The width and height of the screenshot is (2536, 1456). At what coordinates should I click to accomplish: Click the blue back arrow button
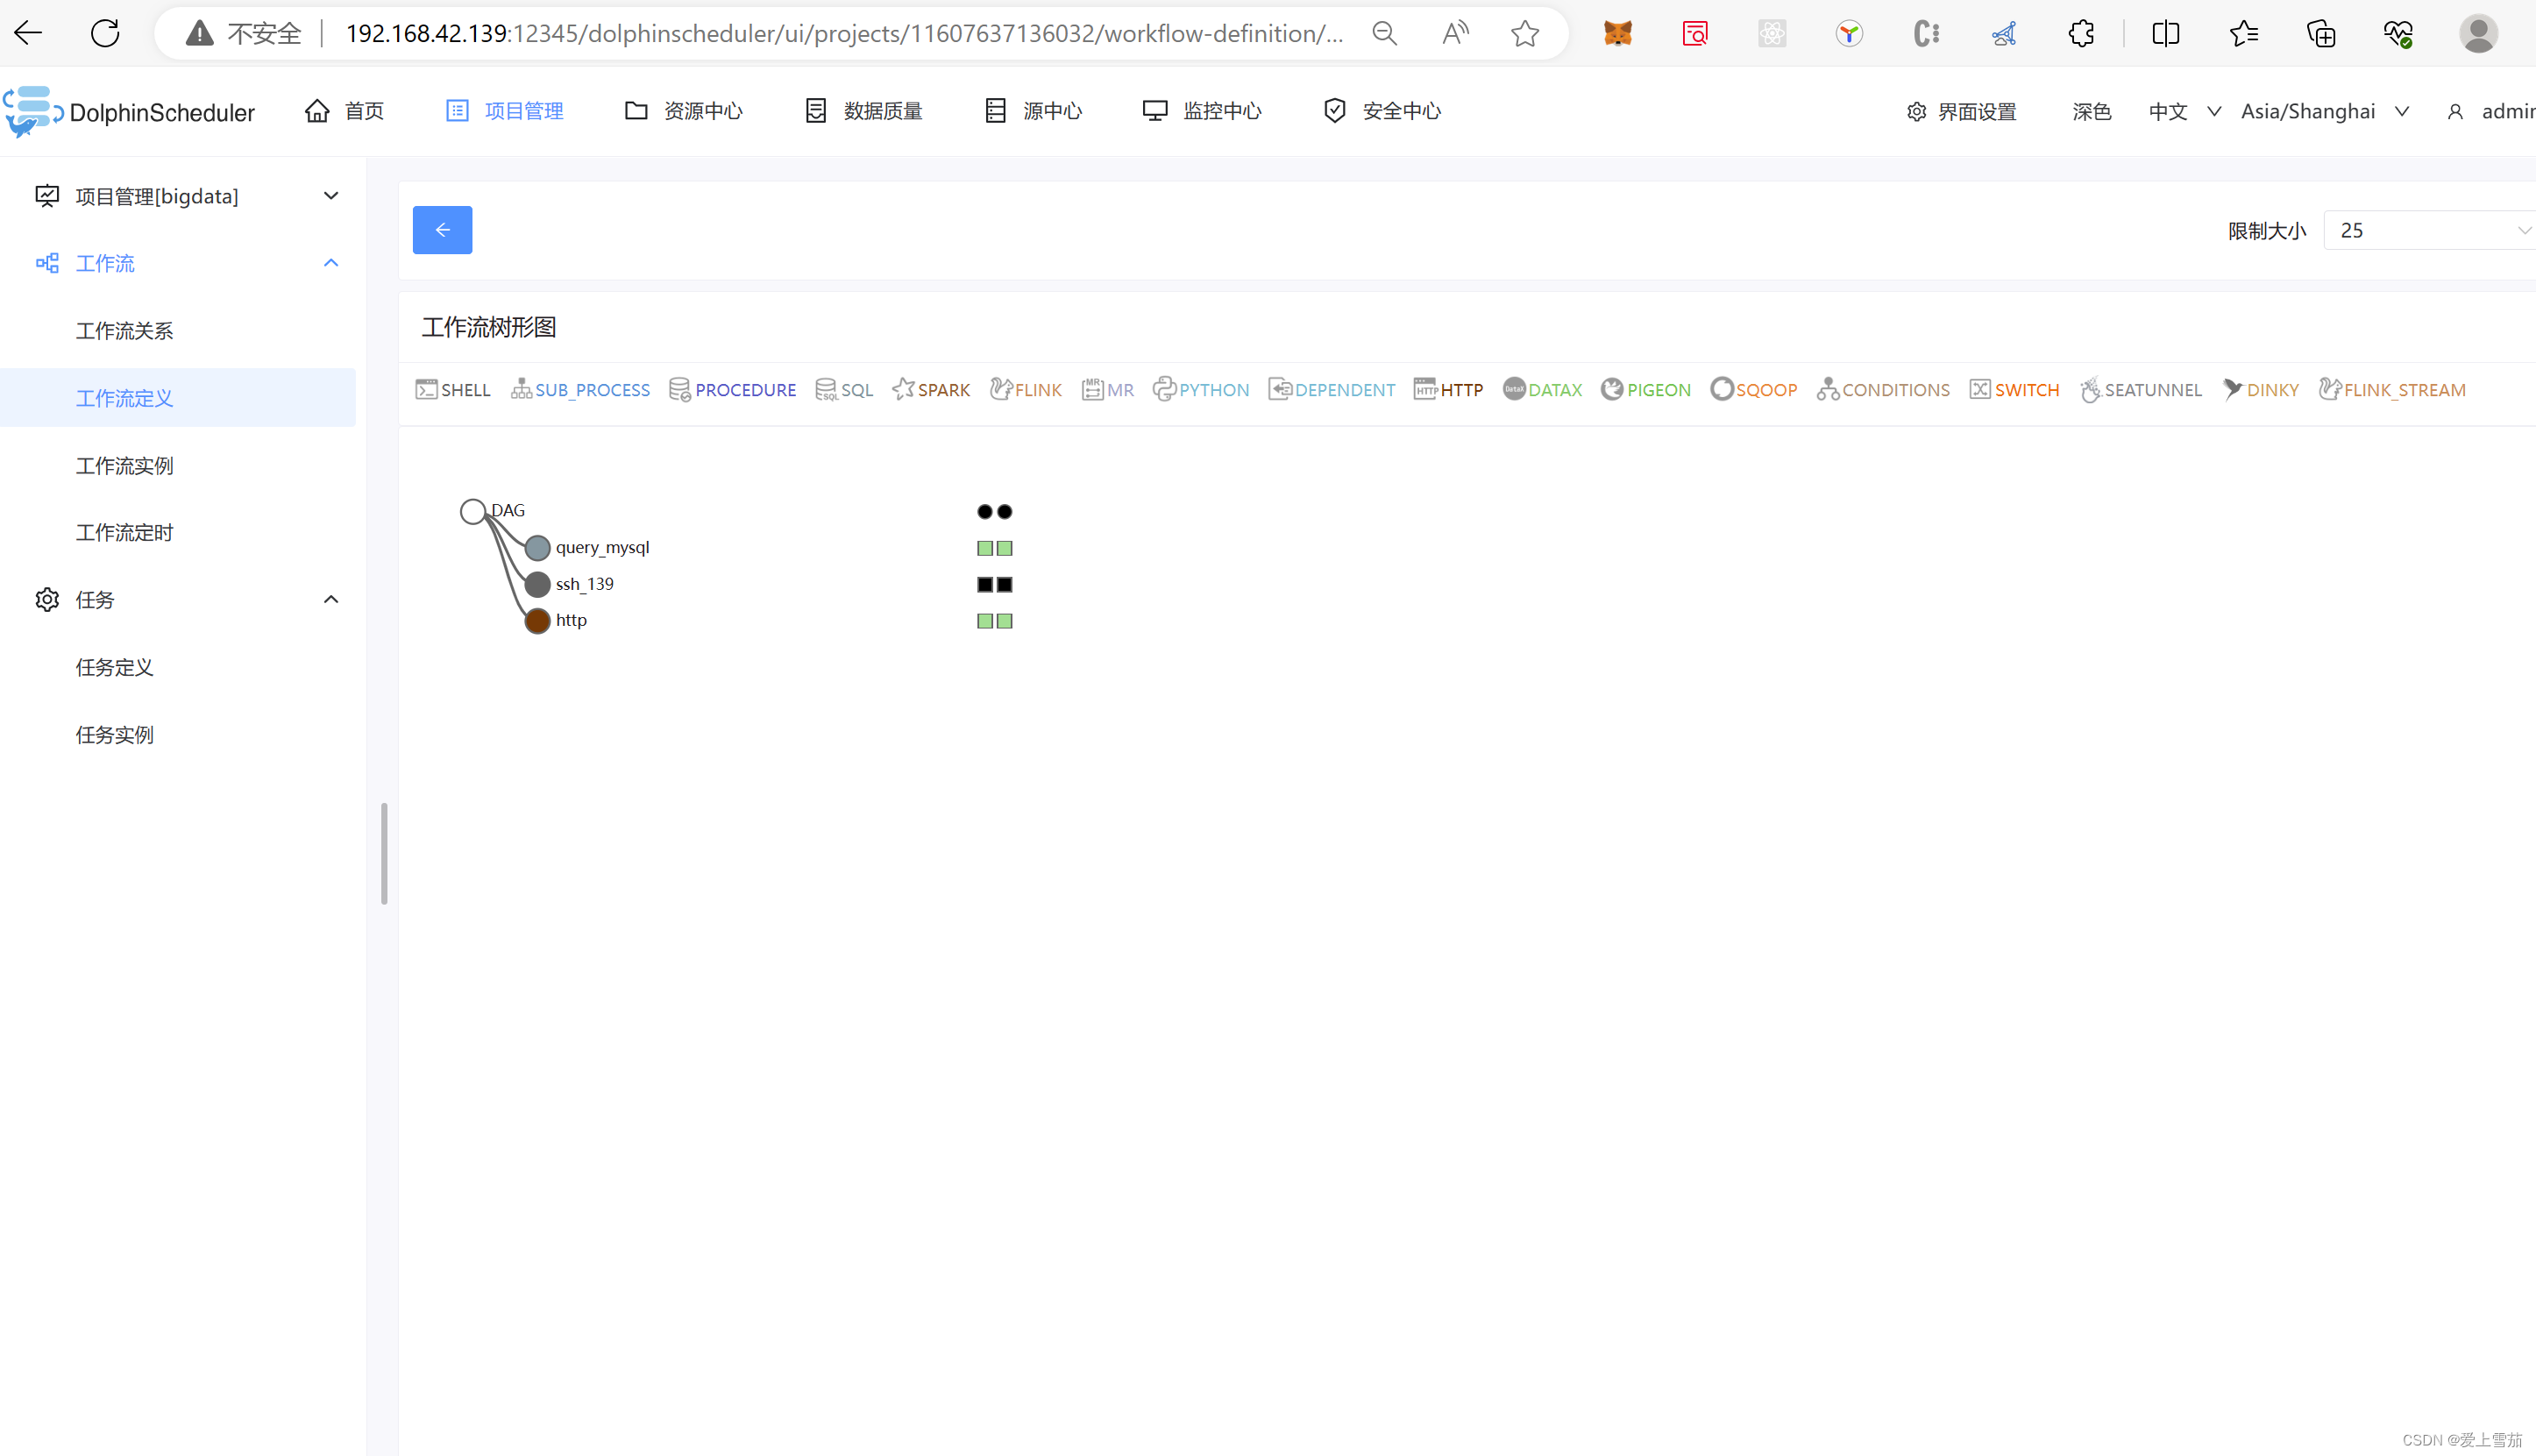[x=442, y=231]
